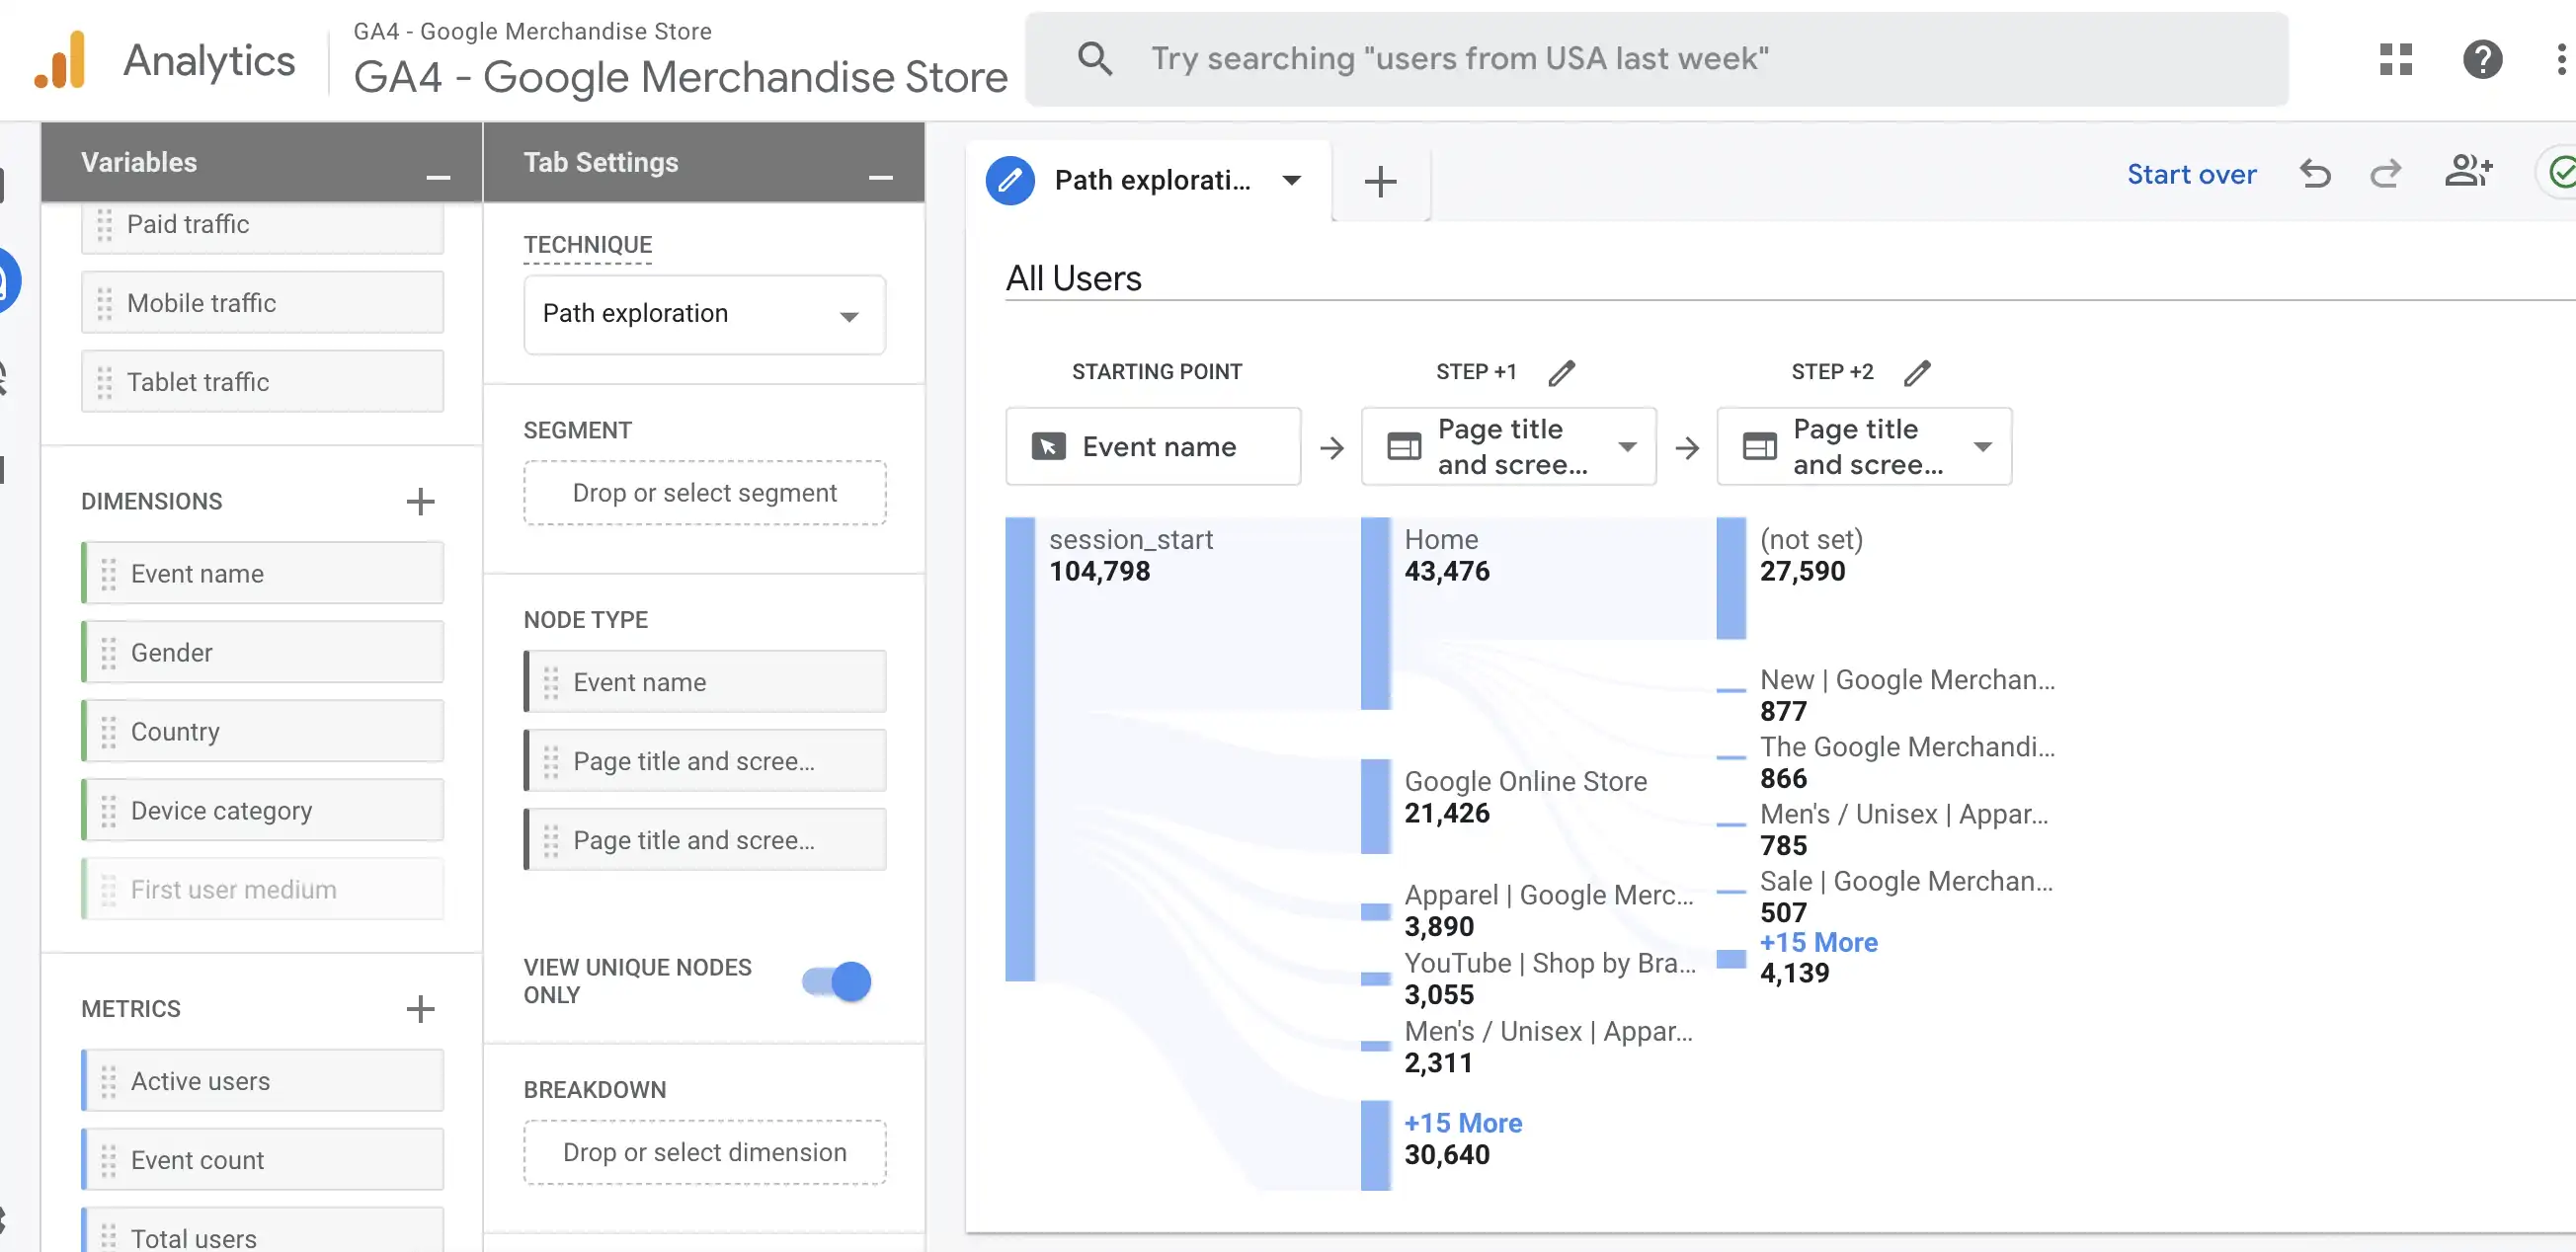Viewport: 2576px width, 1252px height.
Task: Expand +15 More under STEP +2
Action: tap(1818, 942)
